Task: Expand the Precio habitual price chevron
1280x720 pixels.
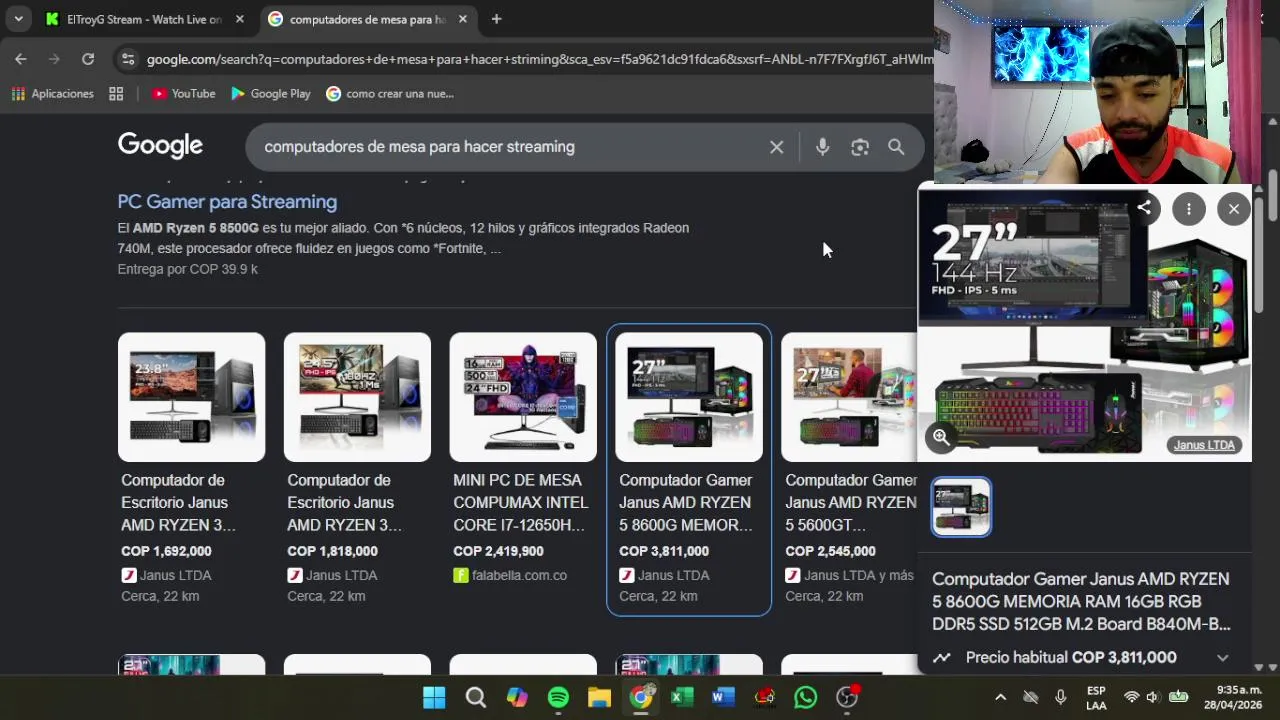Action: [1222, 658]
